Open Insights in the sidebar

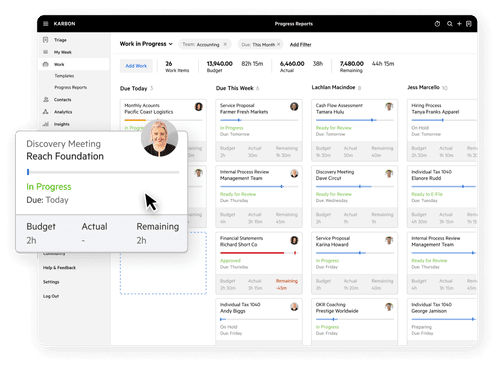click(x=62, y=124)
